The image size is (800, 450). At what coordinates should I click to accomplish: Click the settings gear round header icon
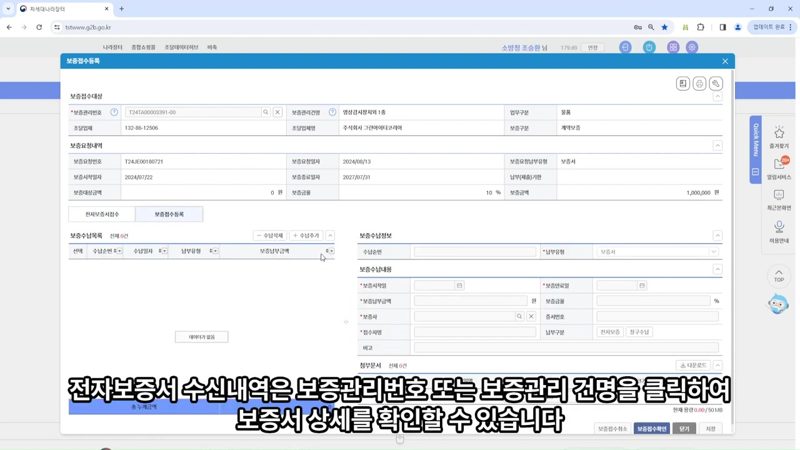point(692,47)
